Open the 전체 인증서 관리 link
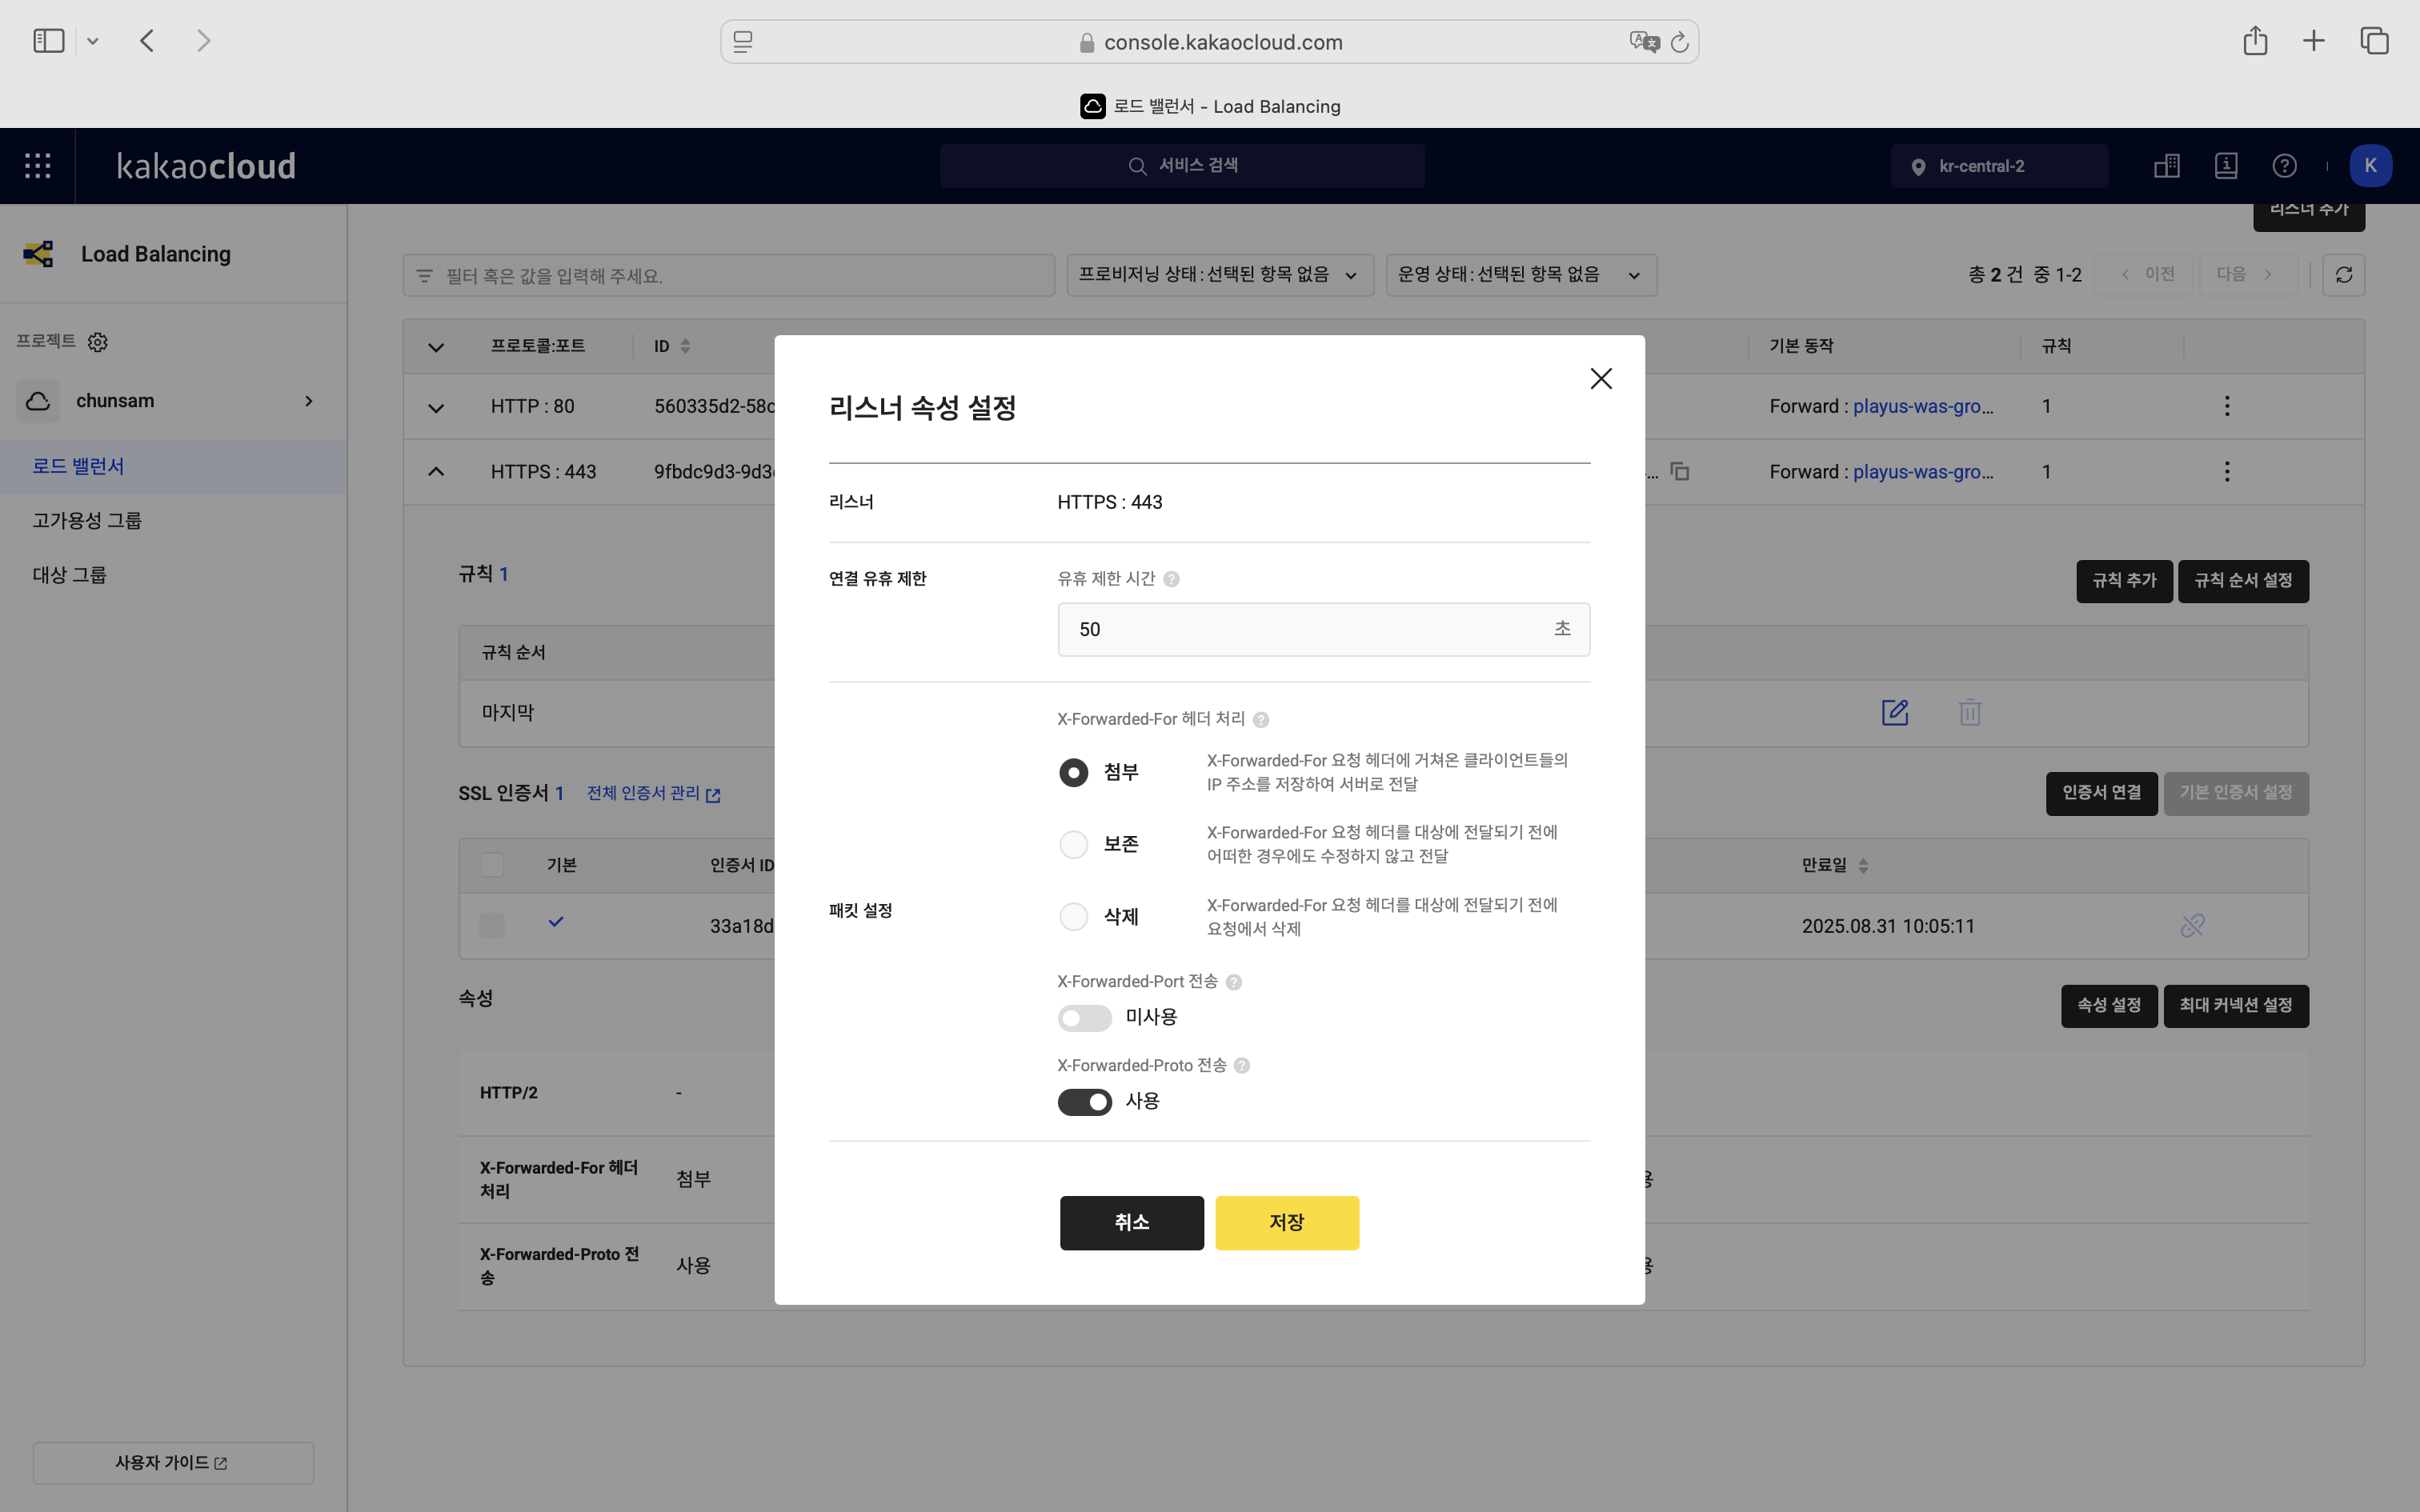Viewport: 2420px width, 1512px height. pos(644,793)
